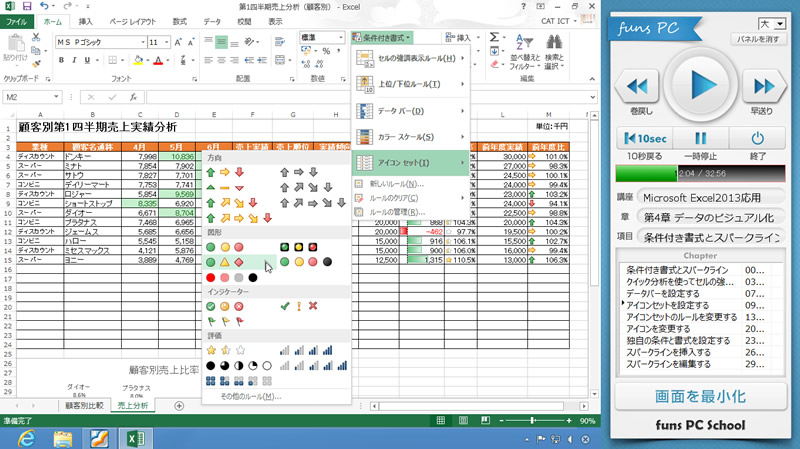
Task: Toggle italic formatting
Action: [74, 60]
